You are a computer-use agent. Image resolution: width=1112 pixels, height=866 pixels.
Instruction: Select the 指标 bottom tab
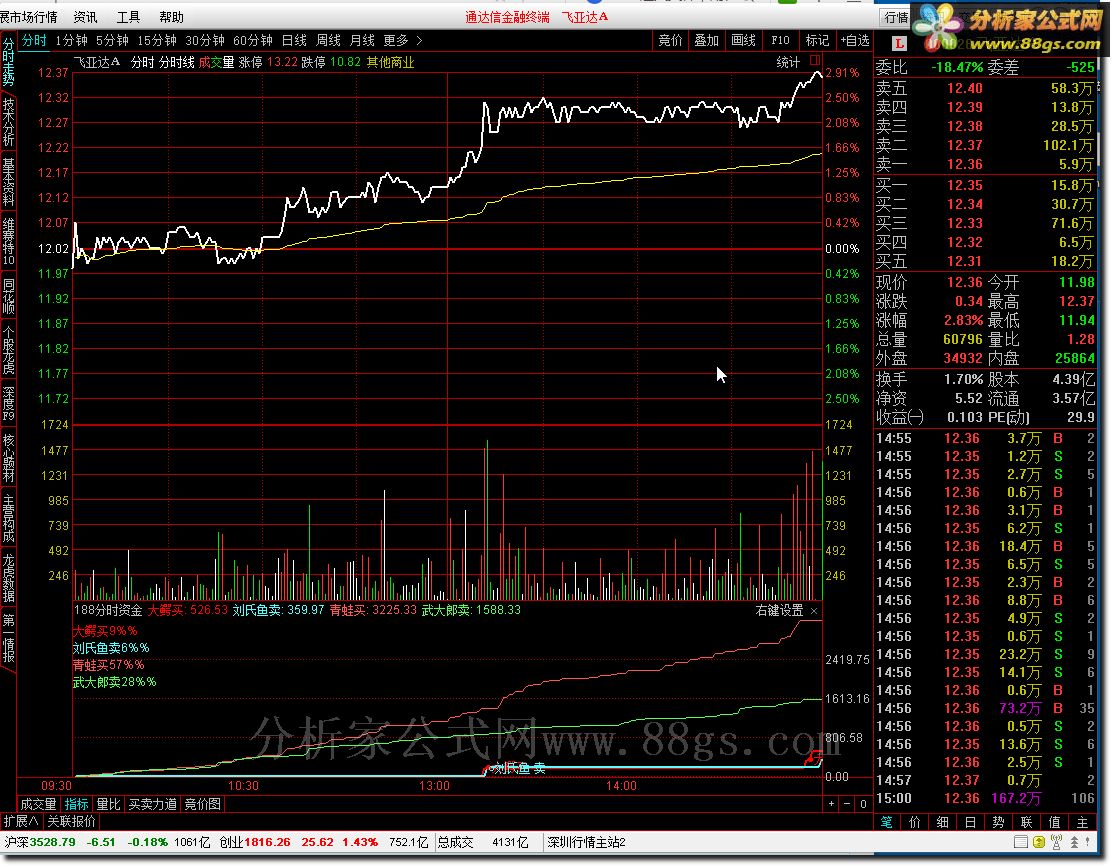pyautogui.click(x=77, y=804)
